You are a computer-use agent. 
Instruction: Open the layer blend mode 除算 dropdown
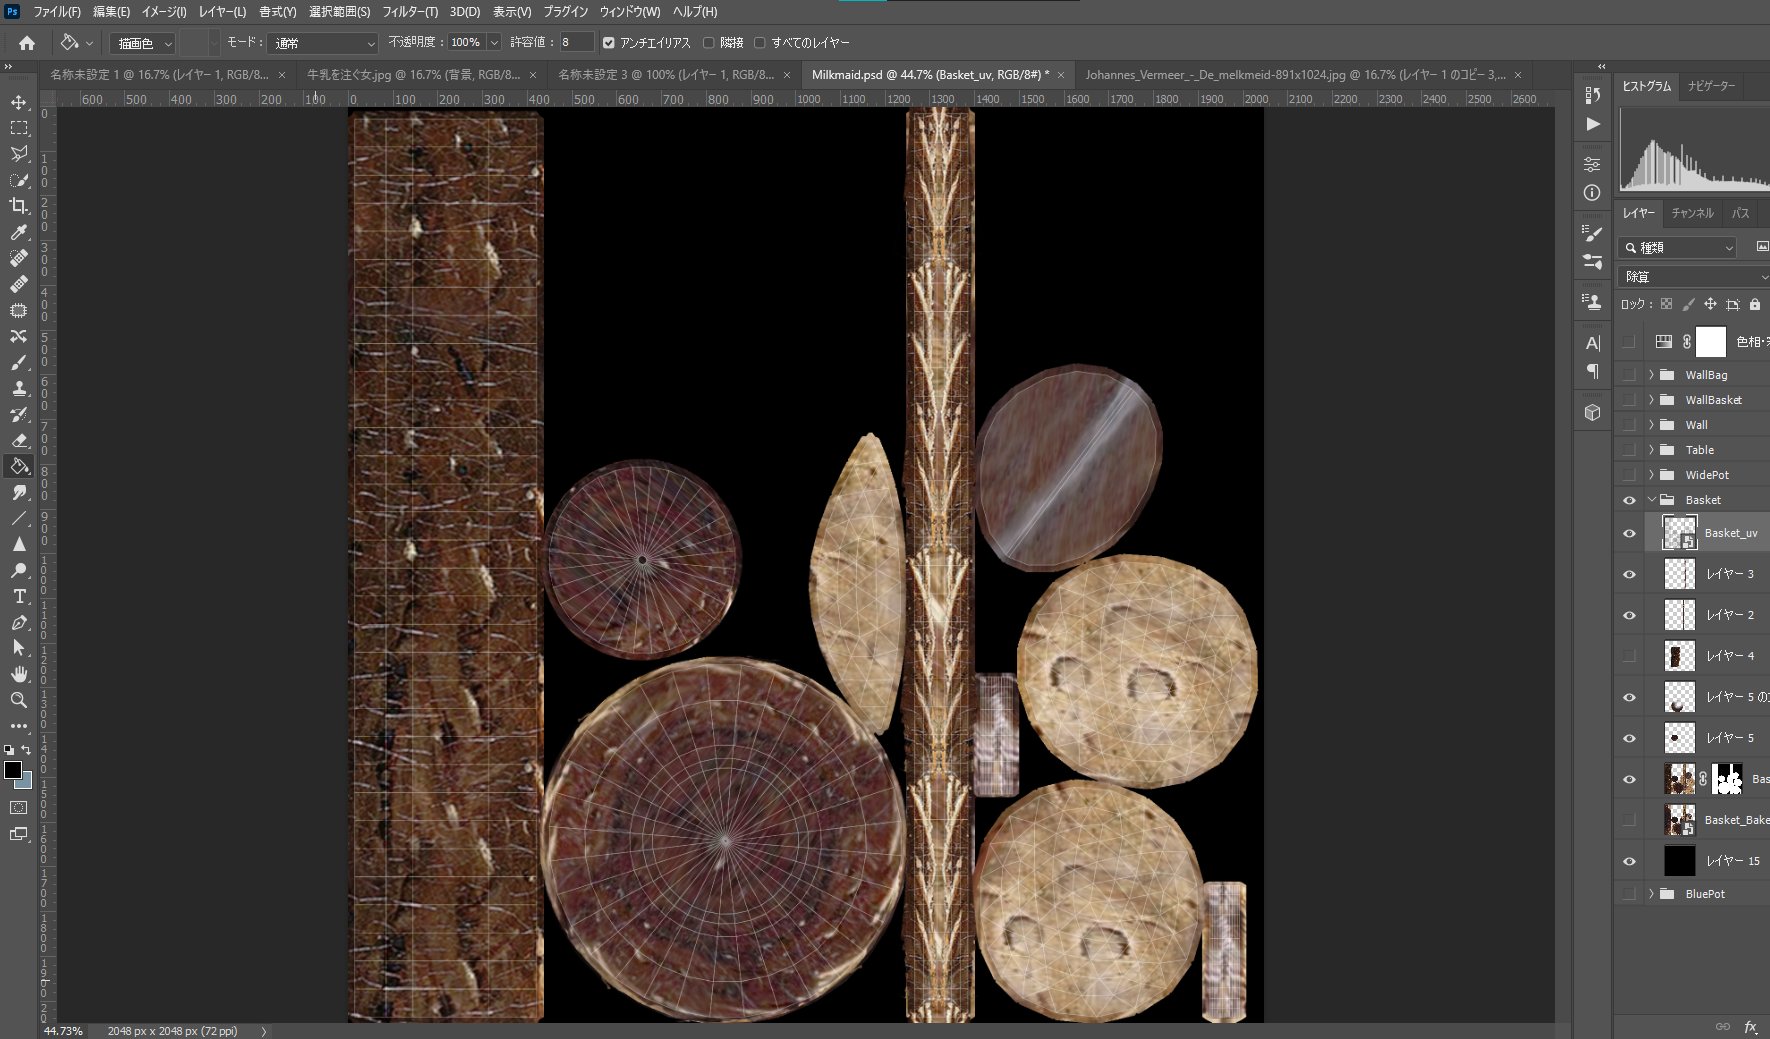click(1693, 277)
